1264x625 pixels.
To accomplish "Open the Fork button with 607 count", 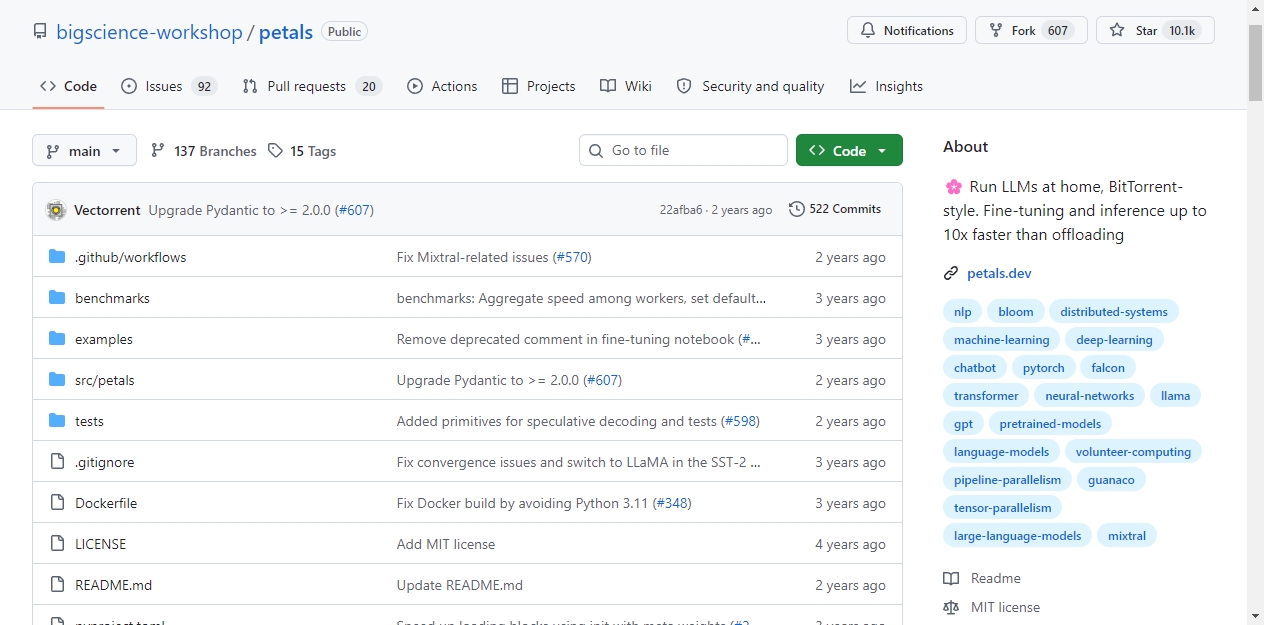I will pos(1031,31).
